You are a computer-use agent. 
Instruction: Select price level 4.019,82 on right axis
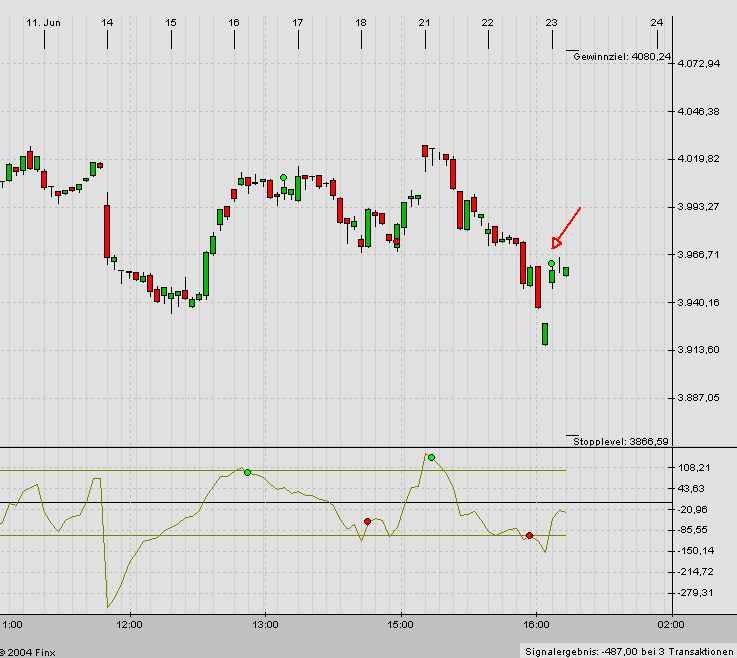tap(699, 159)
